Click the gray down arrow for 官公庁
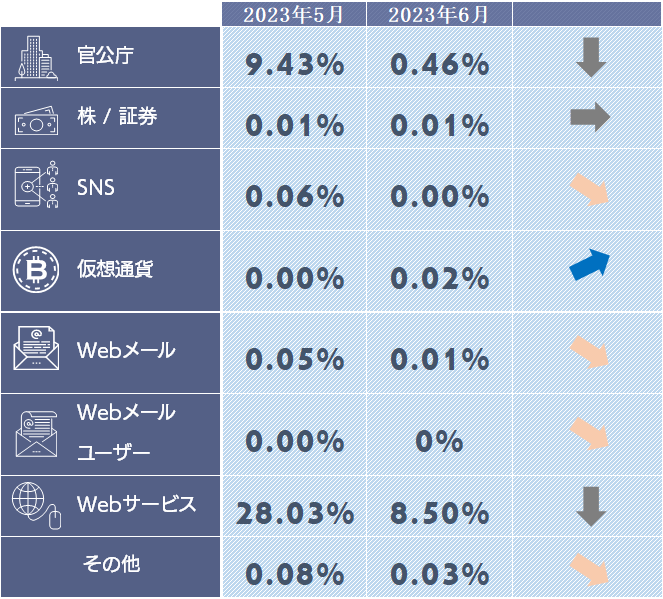 [591, 58]
